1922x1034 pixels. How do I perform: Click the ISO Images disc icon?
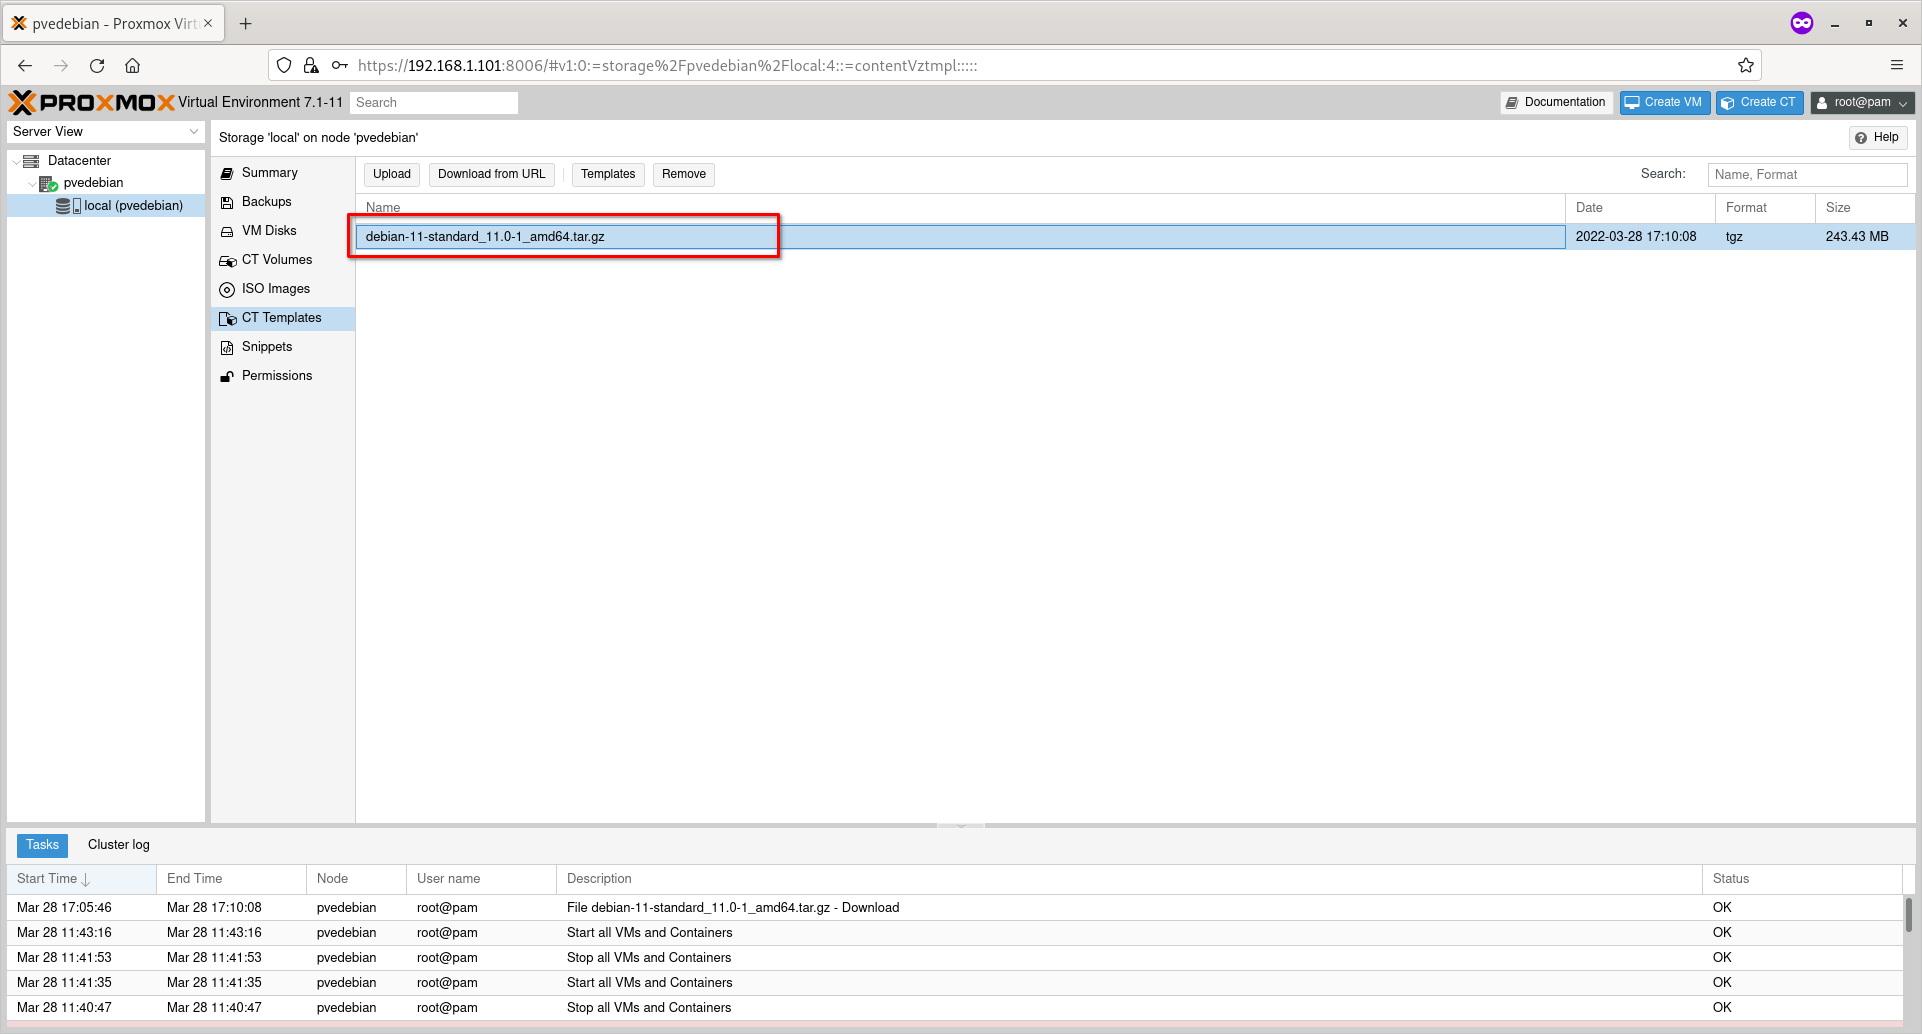[227, 289]
